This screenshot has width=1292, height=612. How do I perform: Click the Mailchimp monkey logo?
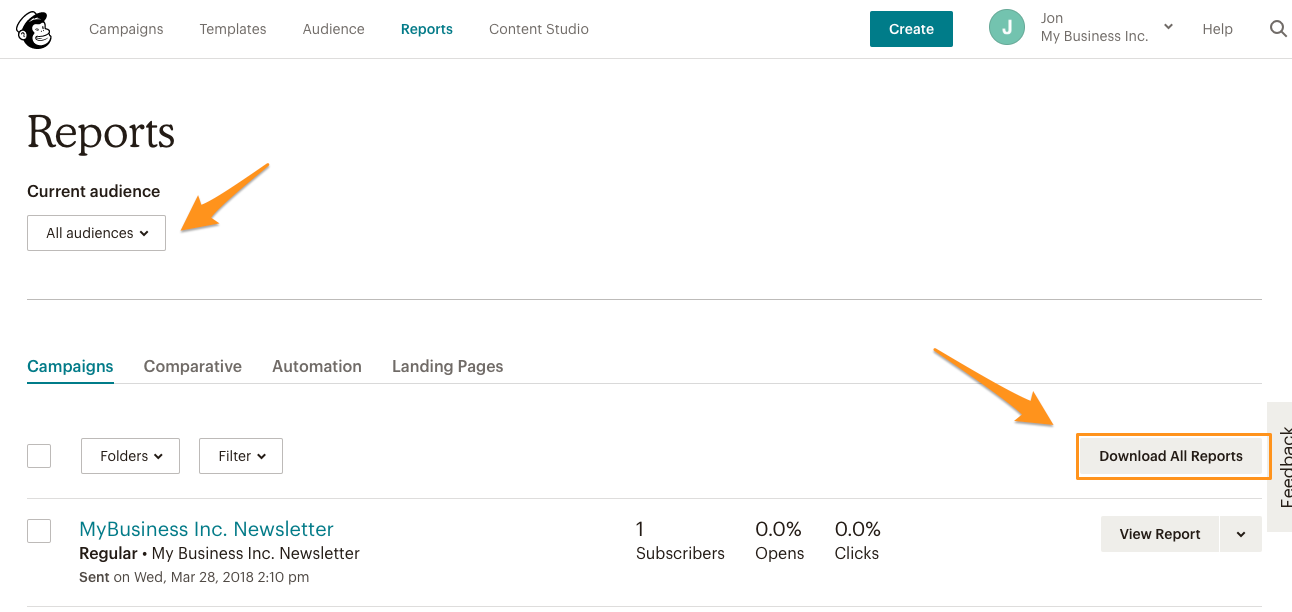tap(34, 29)
